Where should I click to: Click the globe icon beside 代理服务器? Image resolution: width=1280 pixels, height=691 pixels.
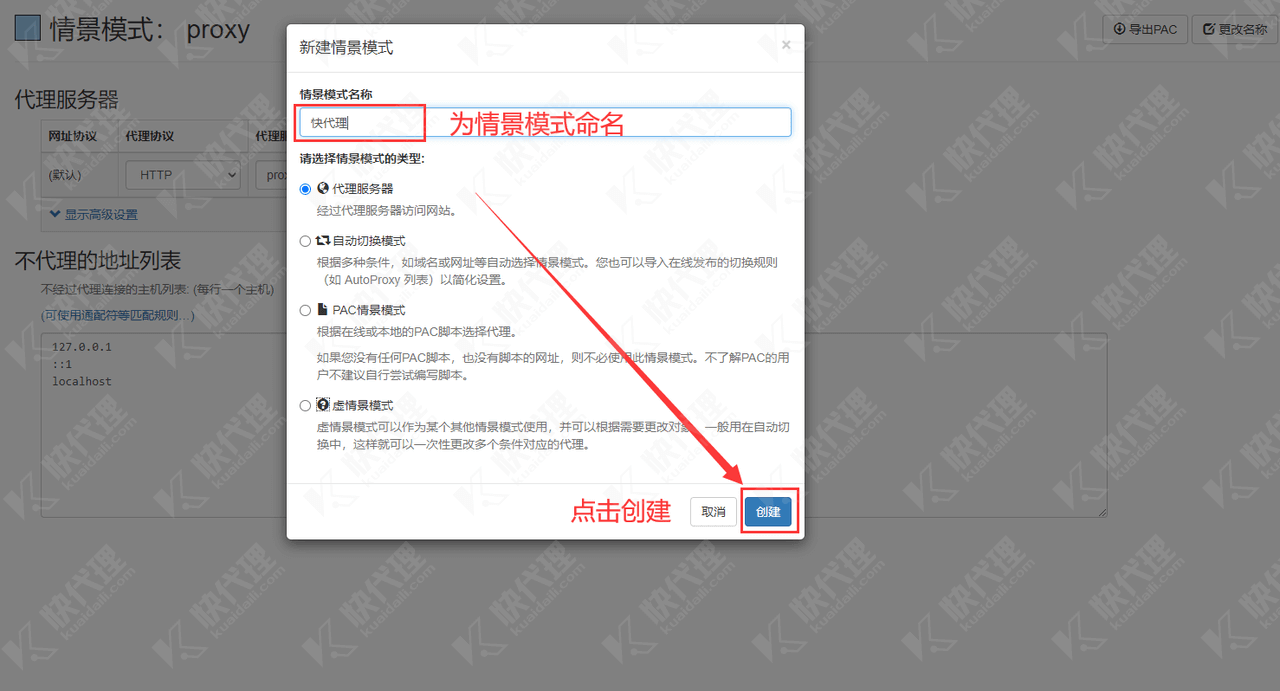(323, 188)
